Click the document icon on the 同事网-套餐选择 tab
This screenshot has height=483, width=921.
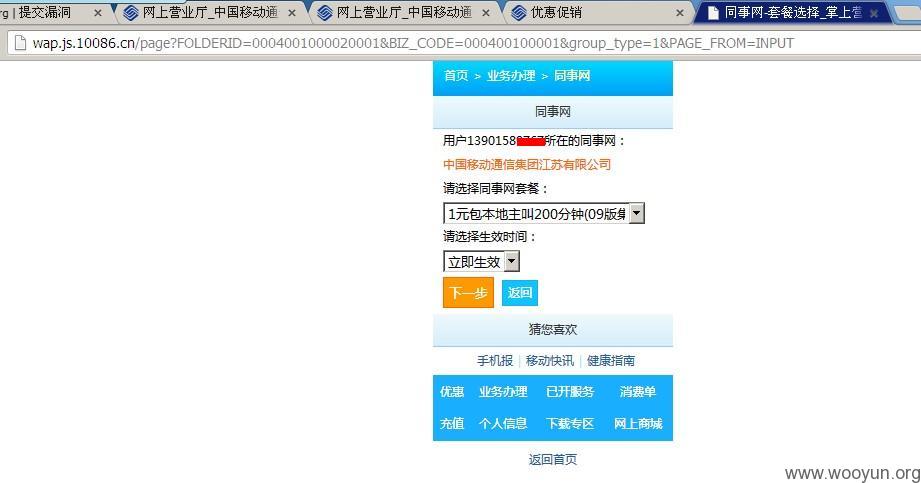[x=712, y=12]
